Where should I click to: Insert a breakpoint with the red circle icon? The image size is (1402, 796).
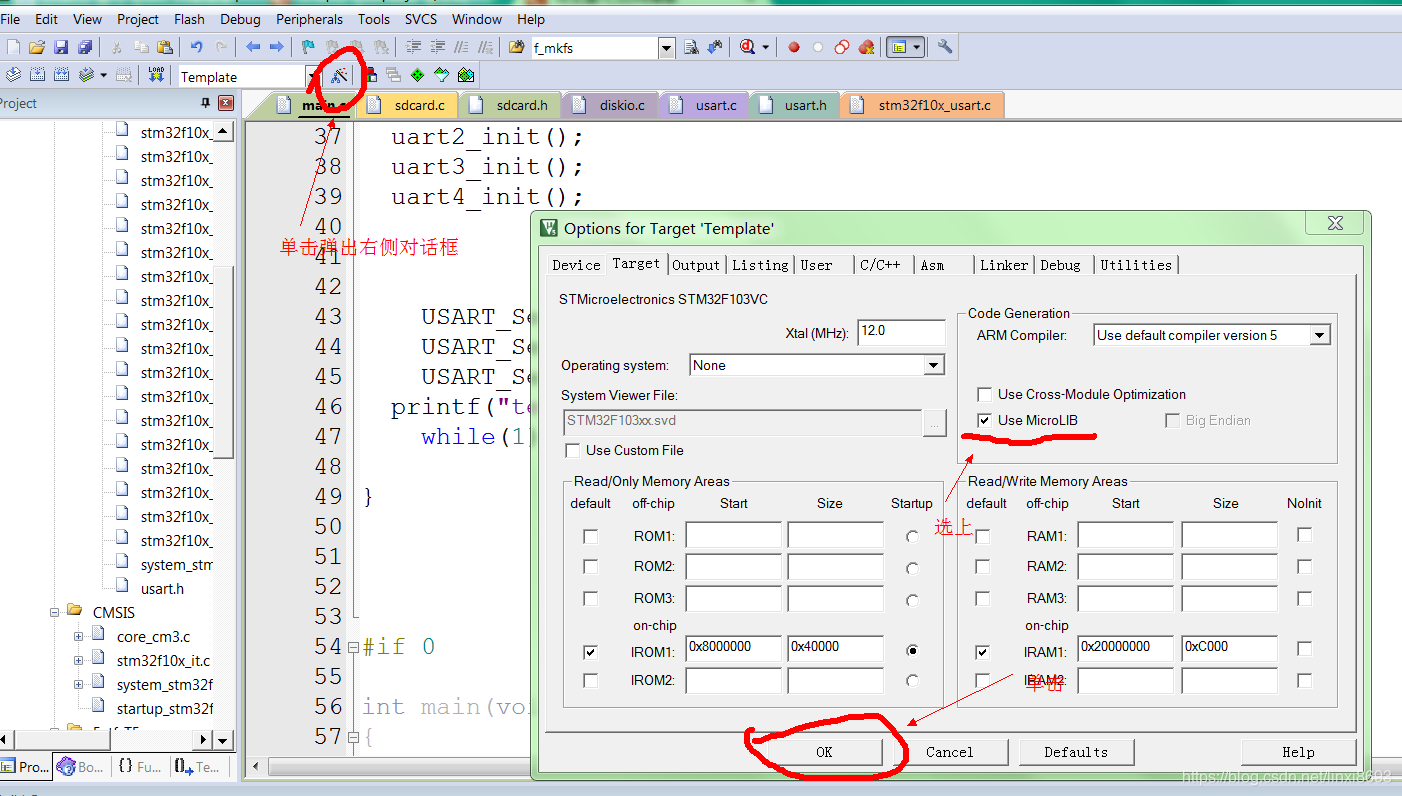(794, 47)
